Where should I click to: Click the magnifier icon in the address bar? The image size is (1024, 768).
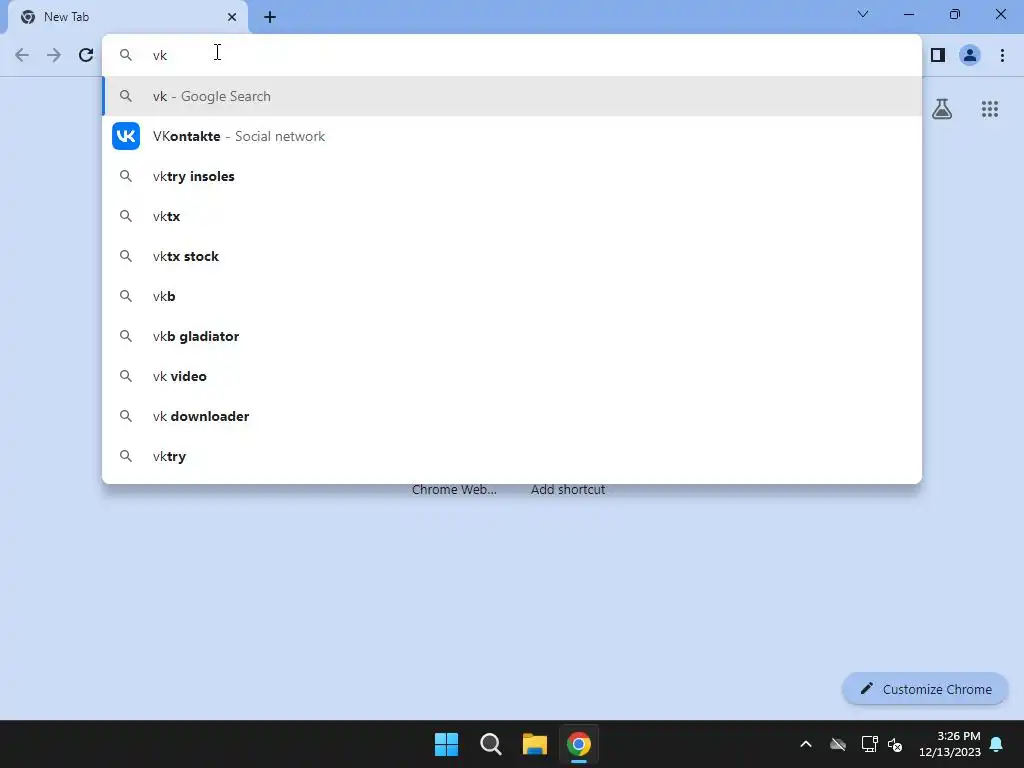[x=125, y=55]
